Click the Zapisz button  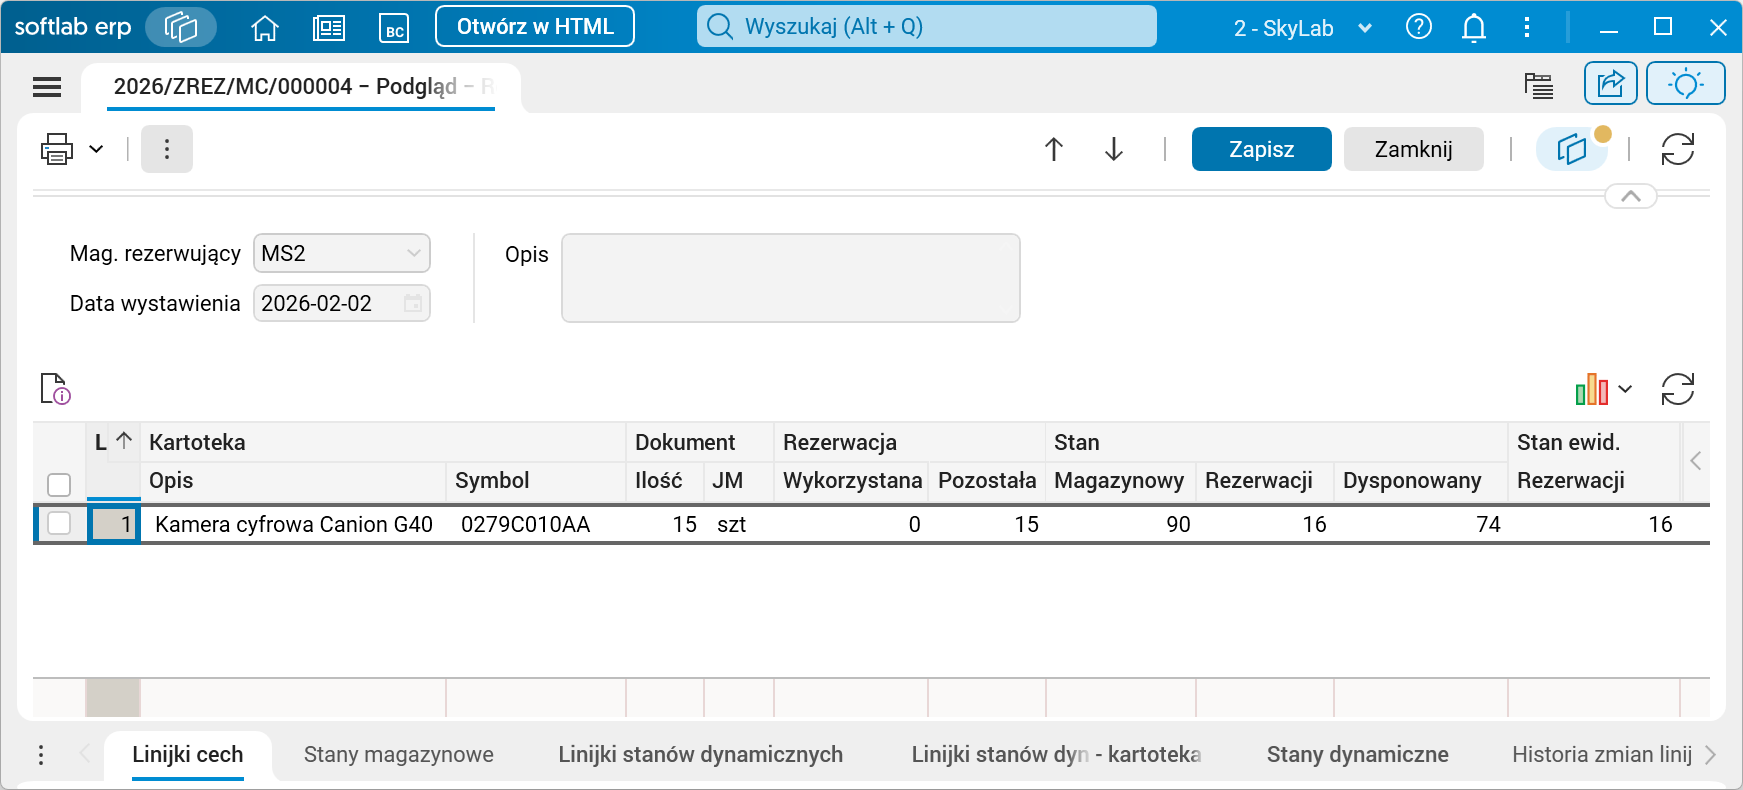pos(1262,149)
